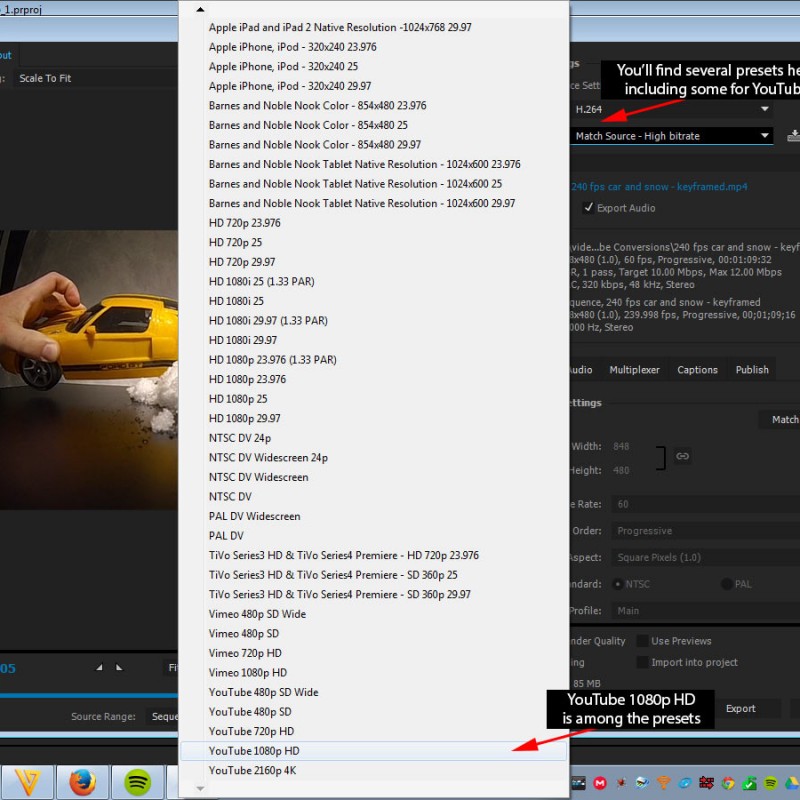
Task: Open Firefox from the taskbar
Action: click(82, 782)
